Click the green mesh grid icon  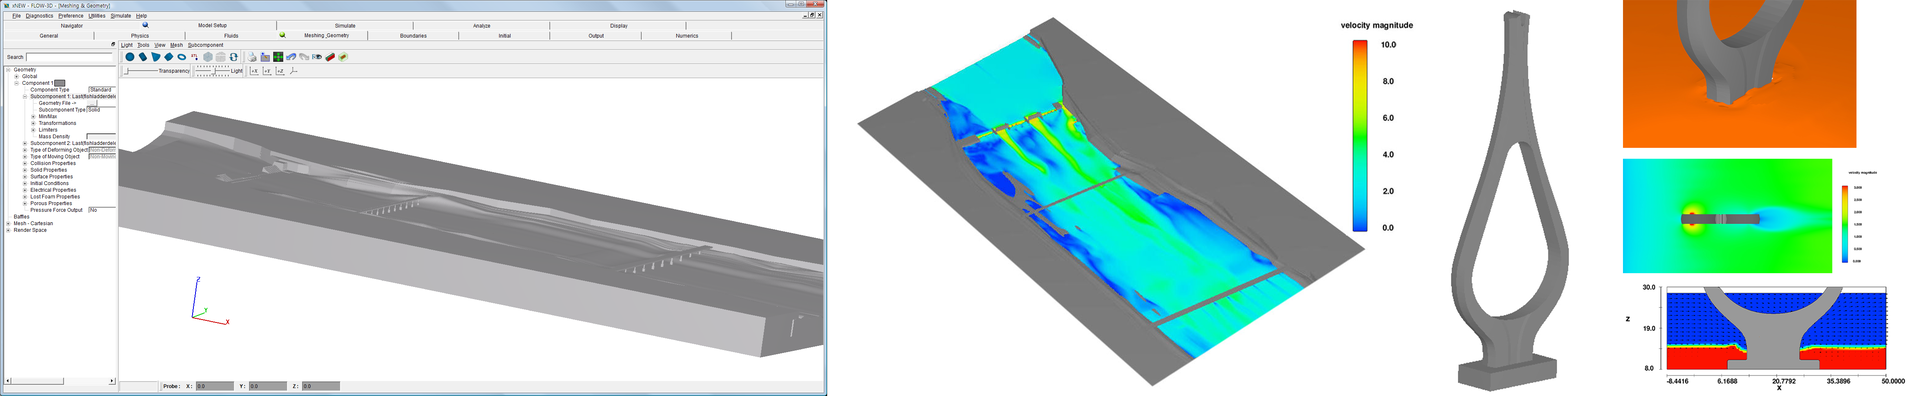click(278, 57)
